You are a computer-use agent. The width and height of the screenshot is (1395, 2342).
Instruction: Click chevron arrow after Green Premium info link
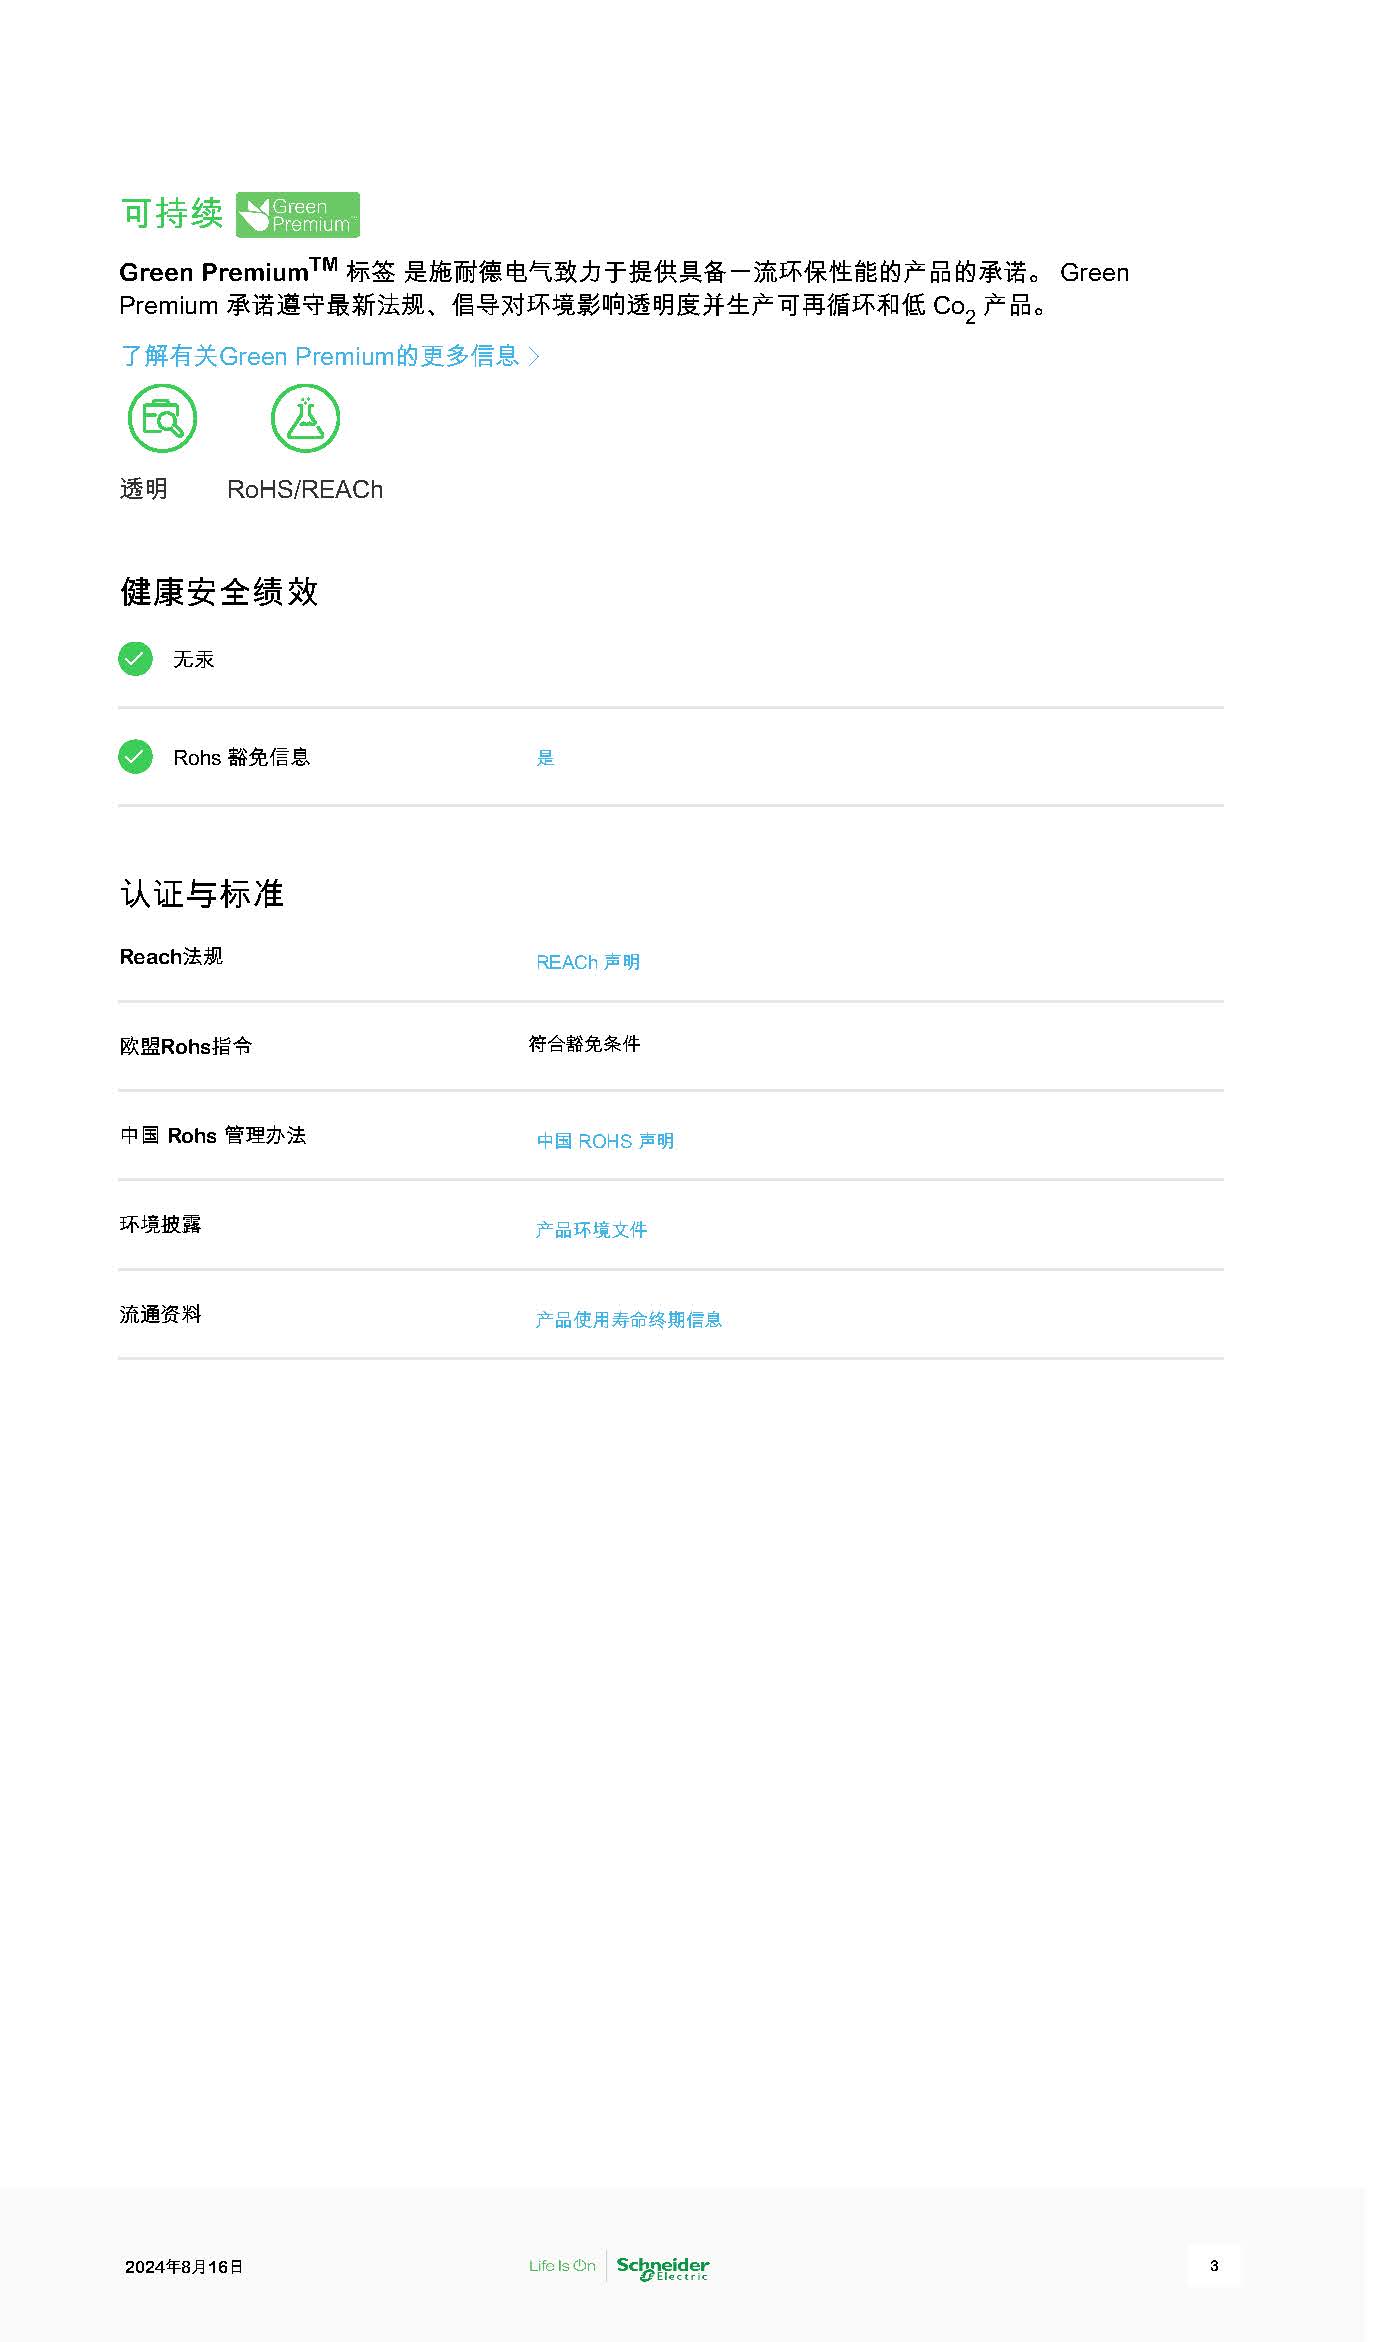point(533,356)
